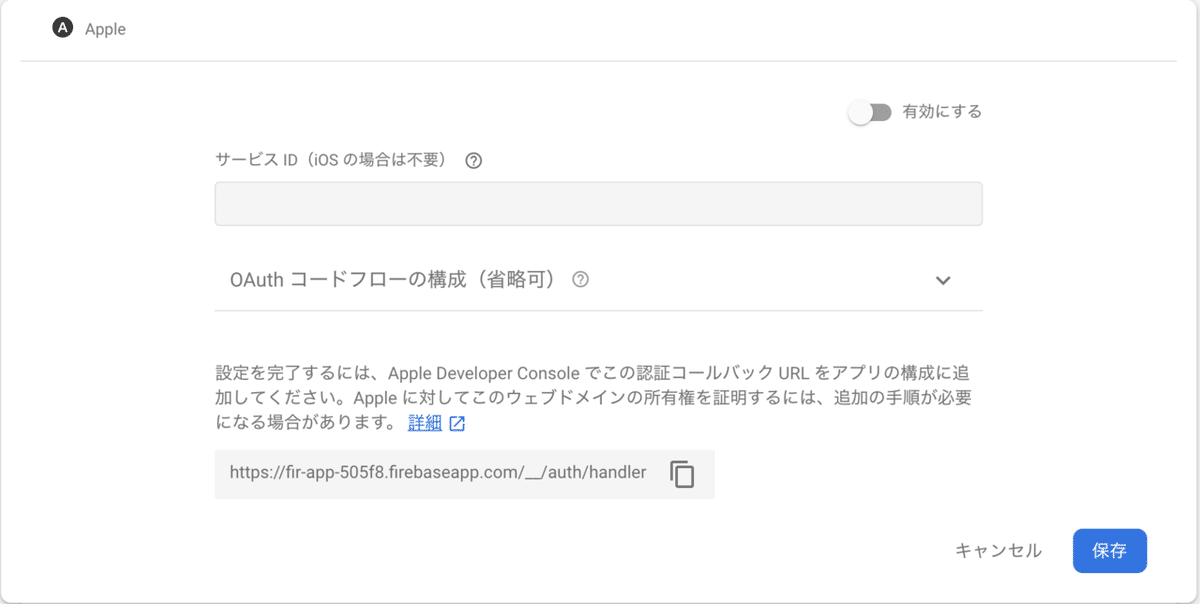Click the Apple provider logo icon
This screenshot has height=604, width=1200.
click(x=64, y=28)
